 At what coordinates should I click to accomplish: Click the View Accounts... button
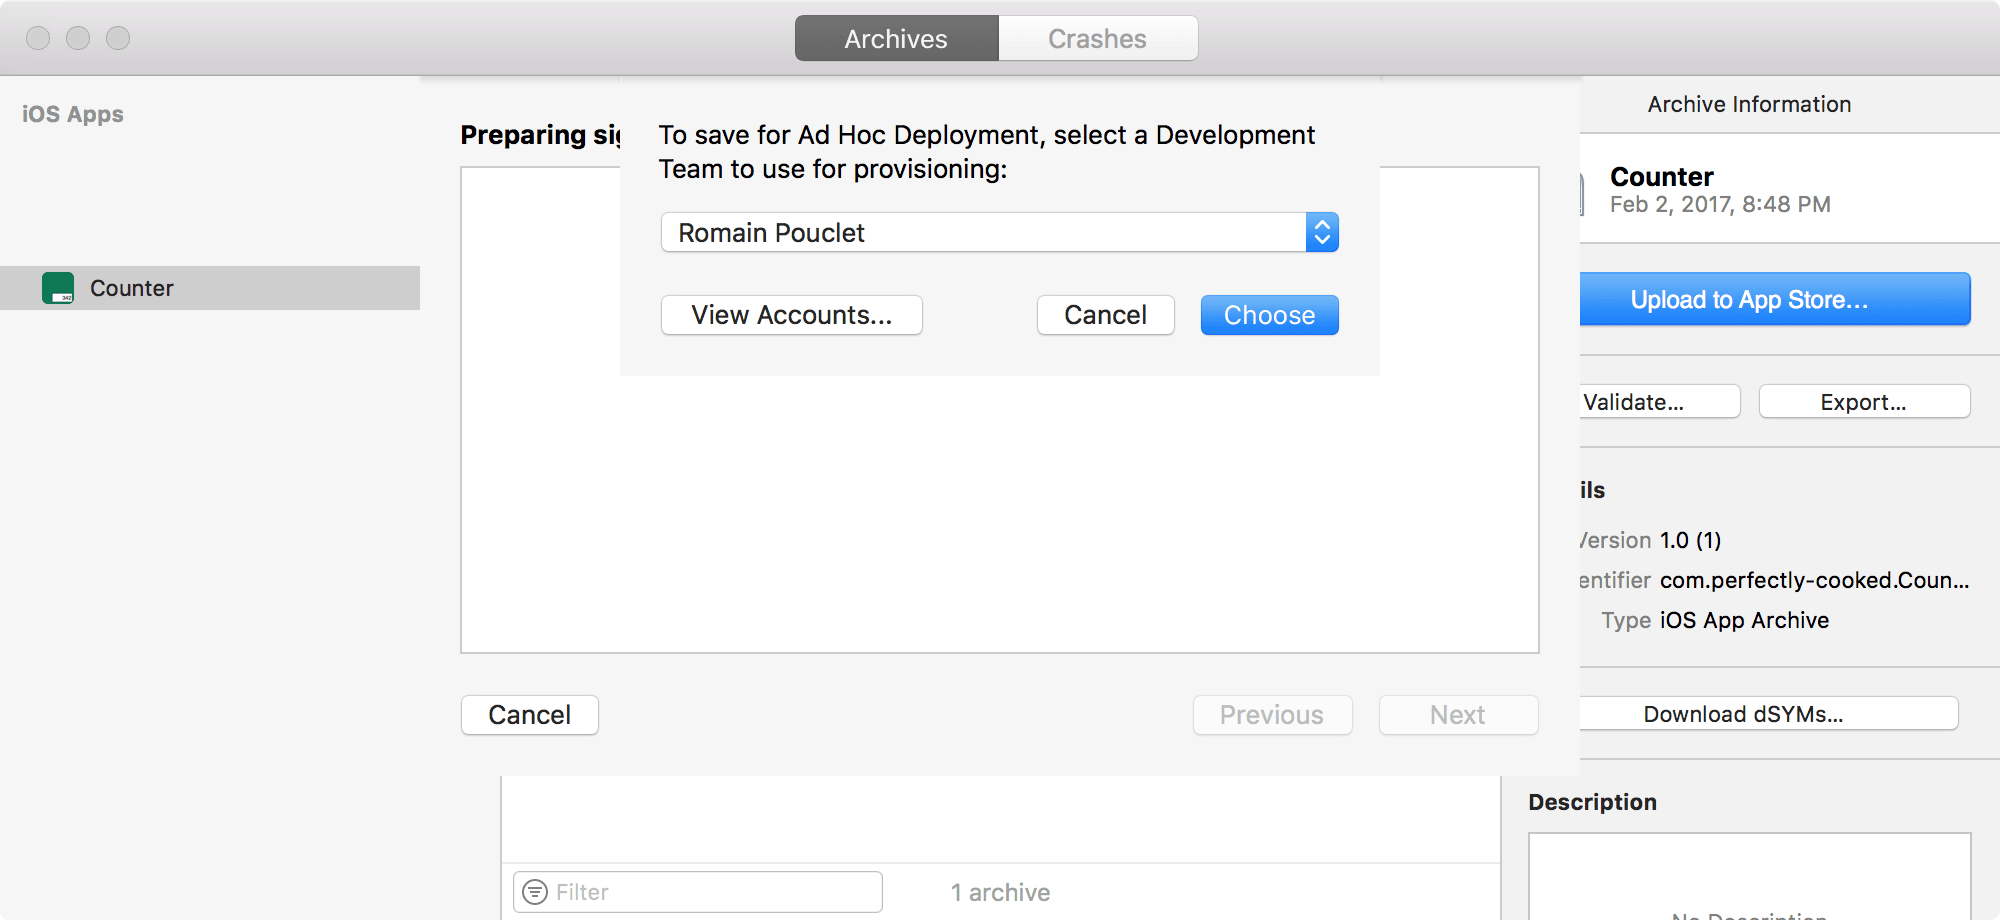pyautogui.click(x=791, y=315)
